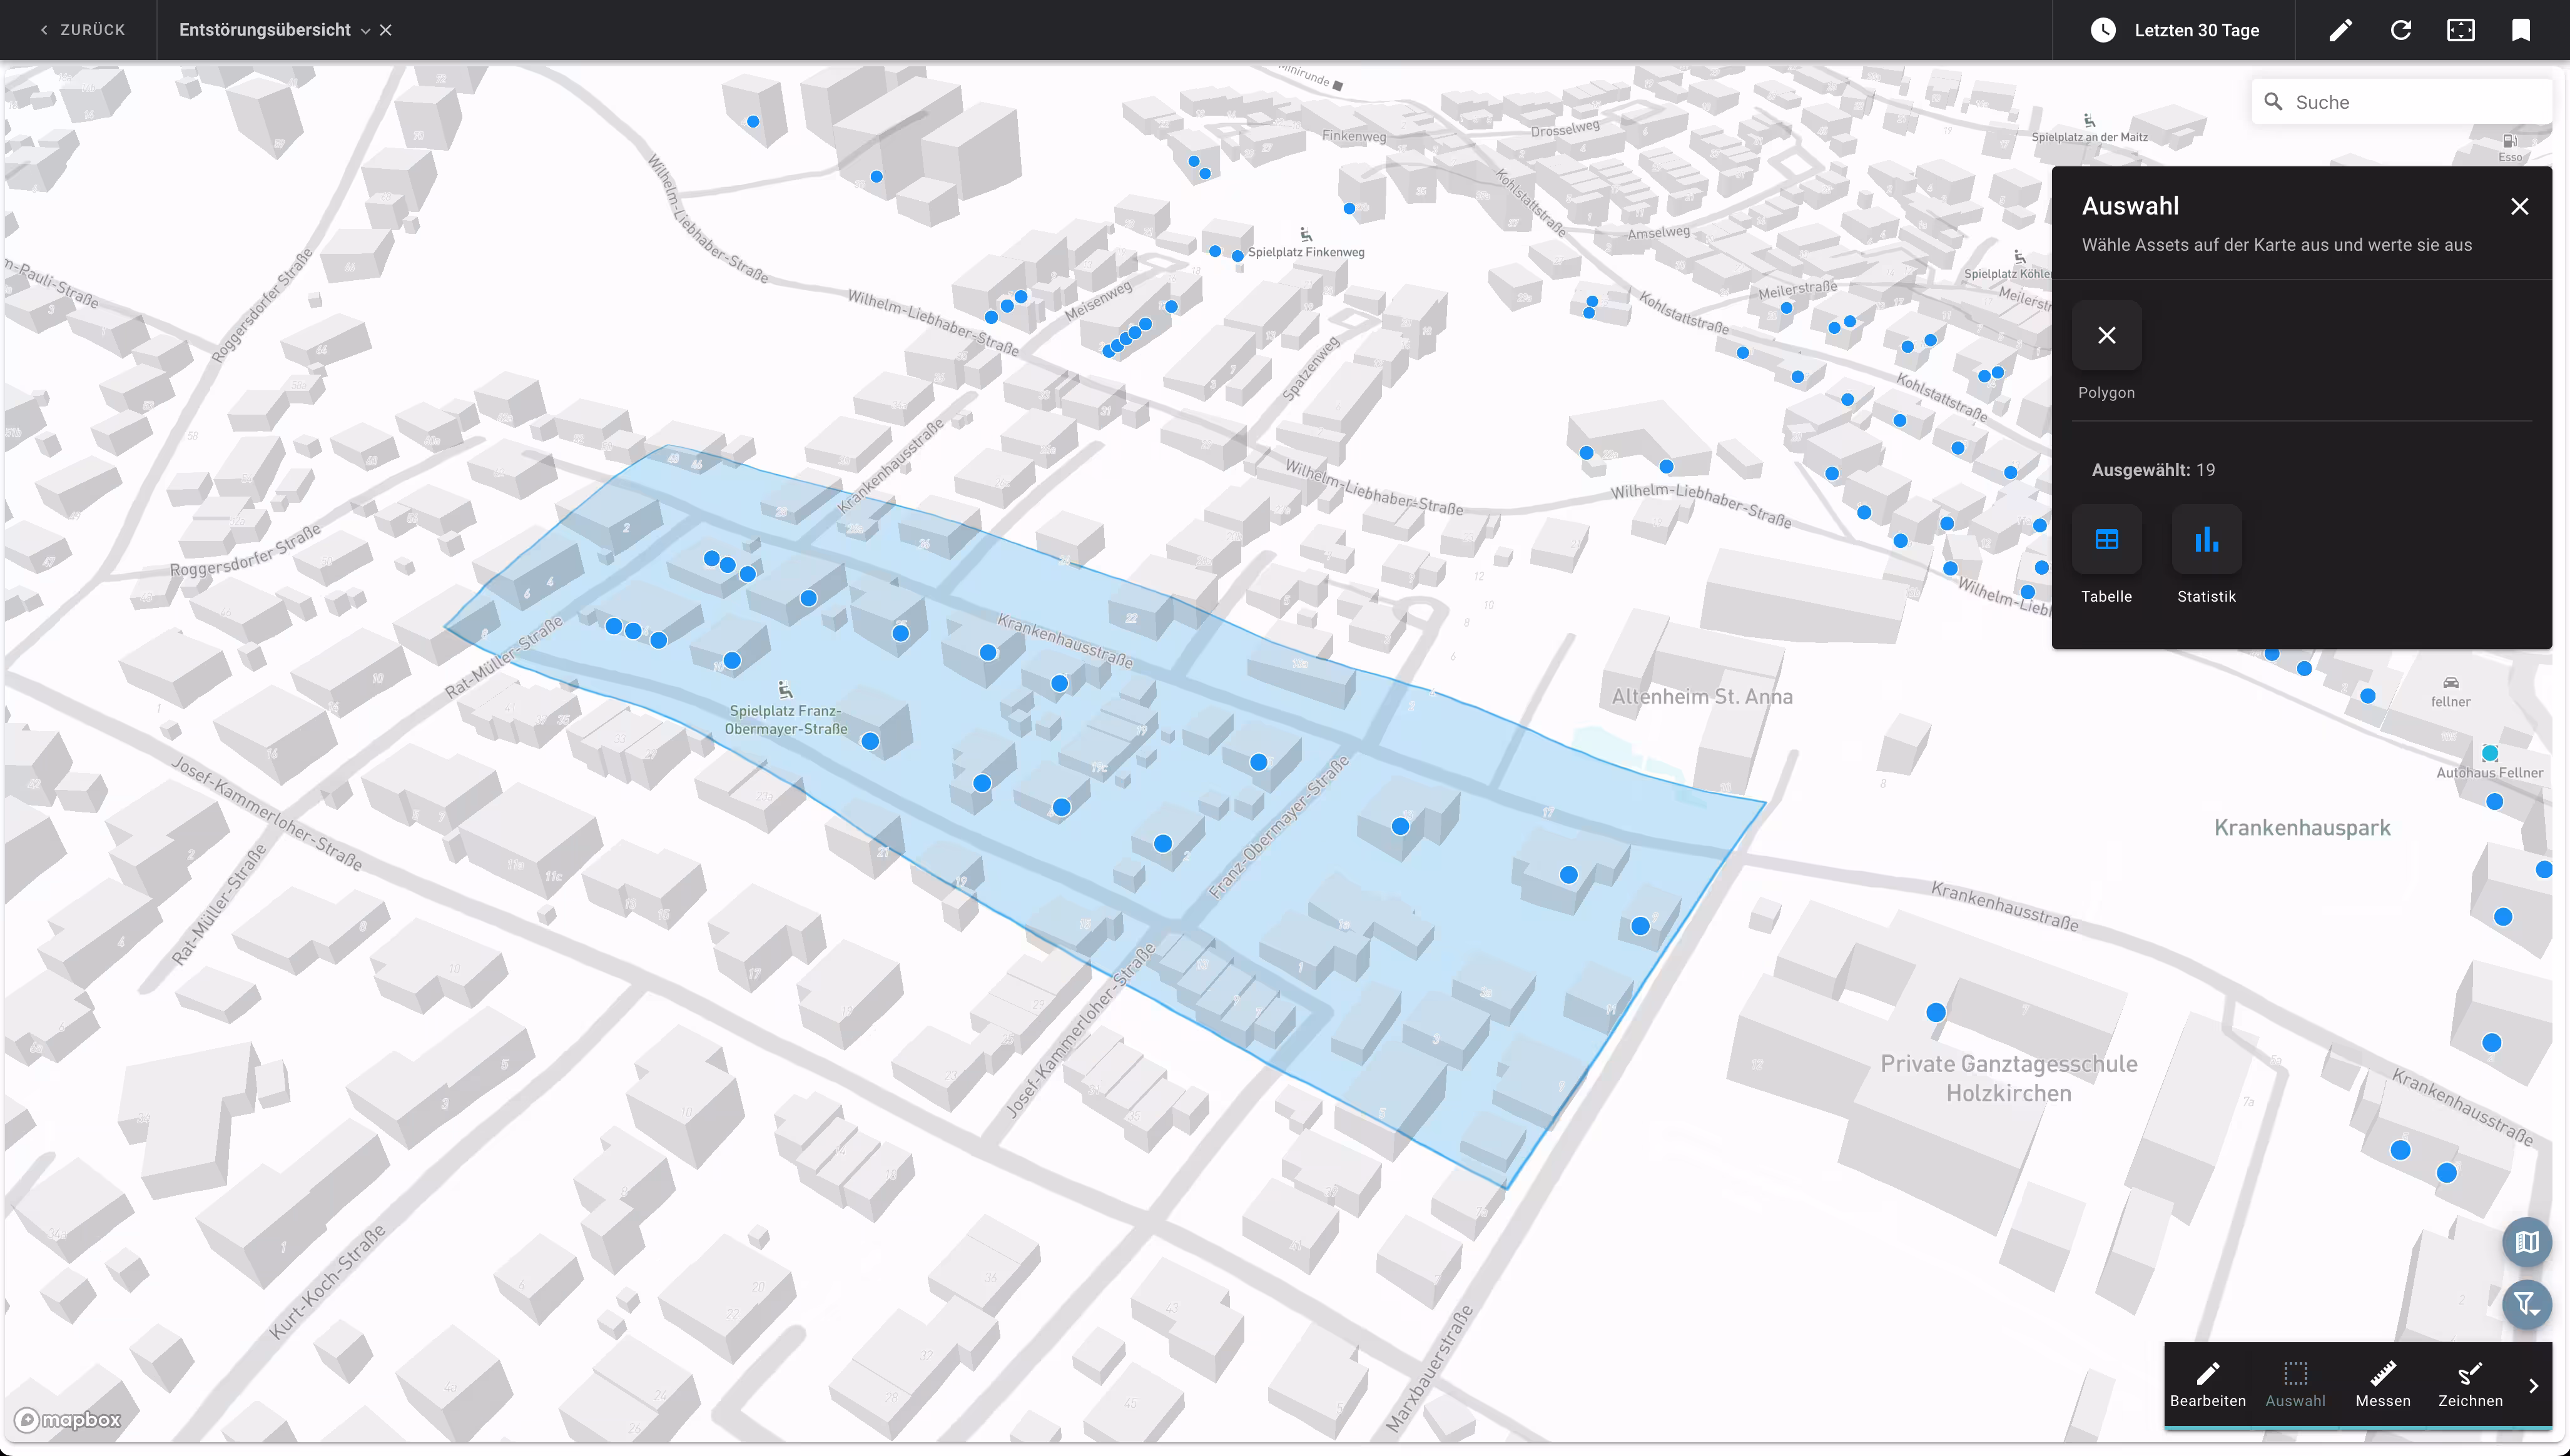
Task: Click the Spielplatz an der Maitz icon
Action: [x=2088, y=121]
